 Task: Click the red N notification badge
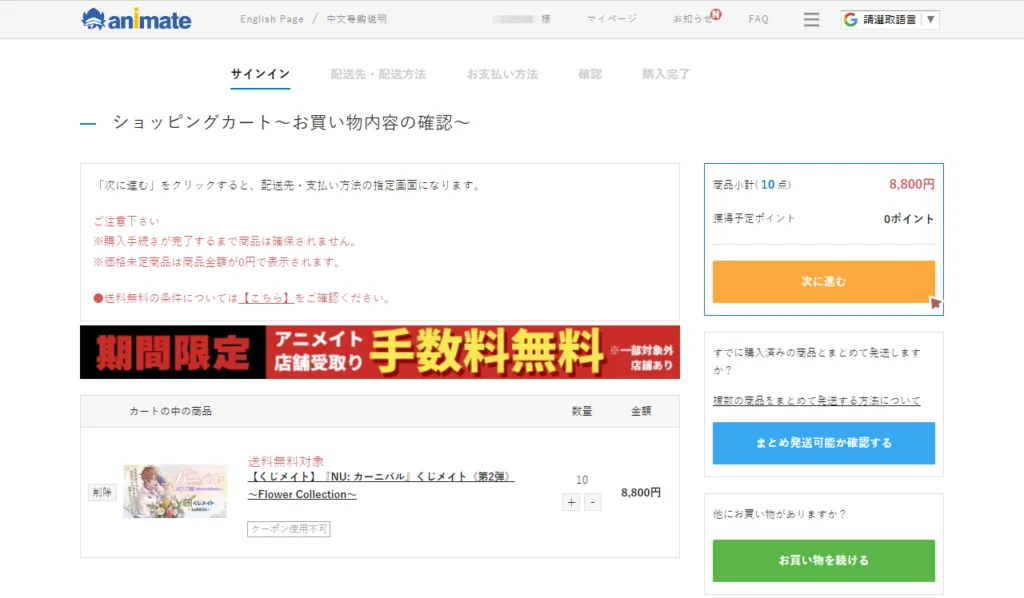[716, 14]
